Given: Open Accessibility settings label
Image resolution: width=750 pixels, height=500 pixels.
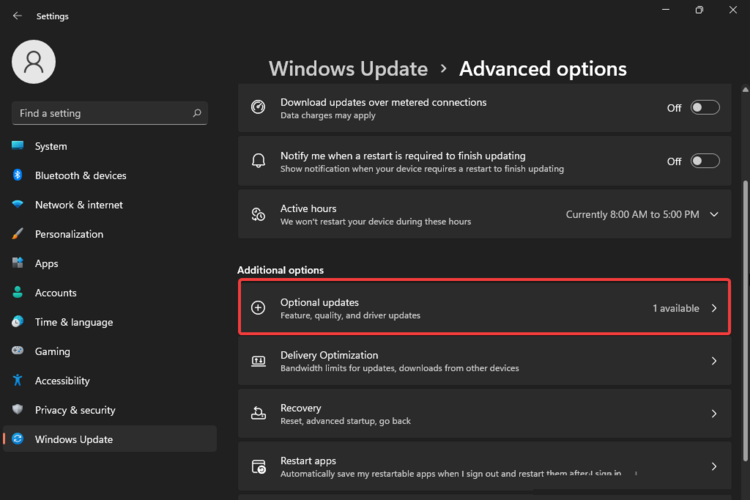Looking at the screenshot, I should tap(62, 381).
